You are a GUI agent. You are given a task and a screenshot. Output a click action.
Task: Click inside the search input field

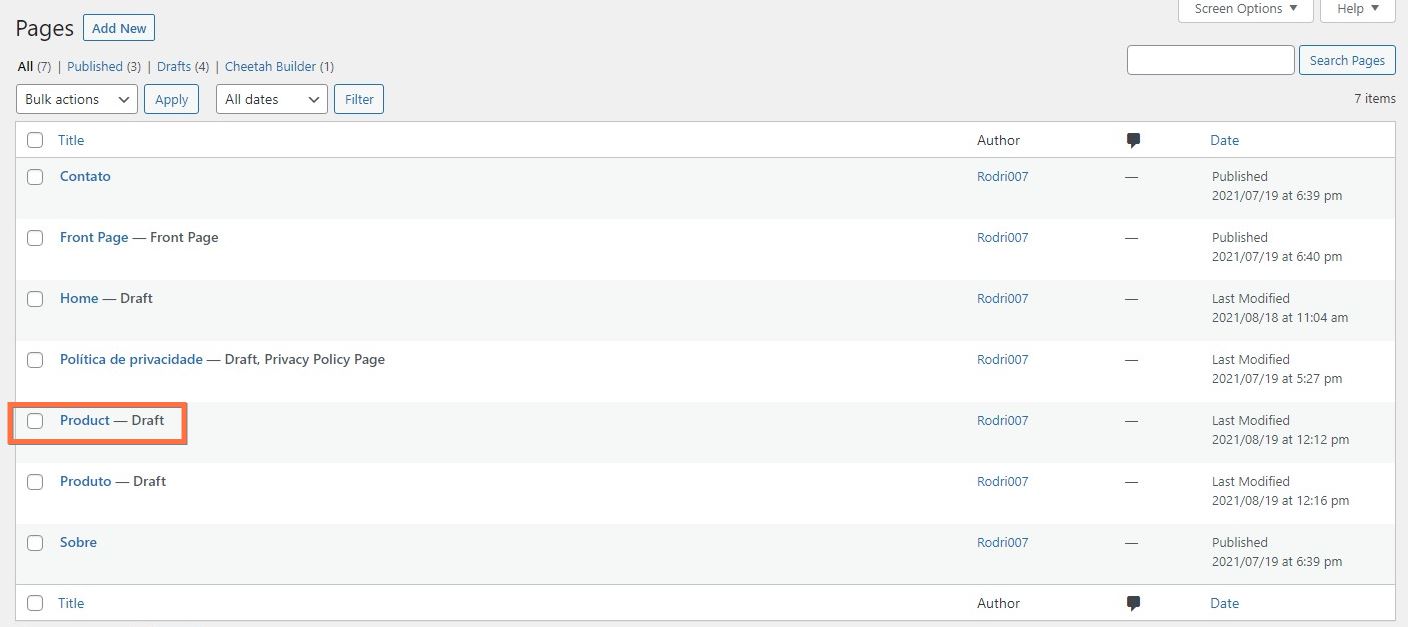(1210, 60)
